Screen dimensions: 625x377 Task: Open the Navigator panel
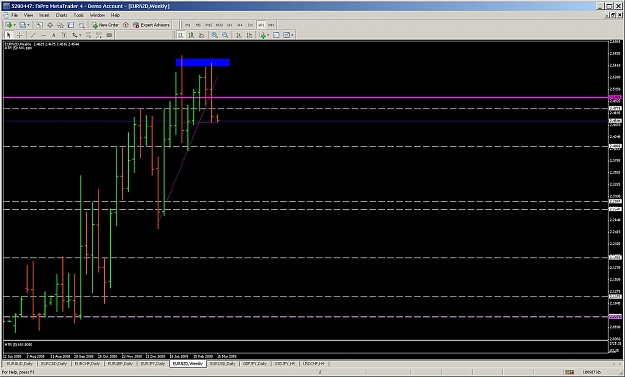click(x=60, y=25)
